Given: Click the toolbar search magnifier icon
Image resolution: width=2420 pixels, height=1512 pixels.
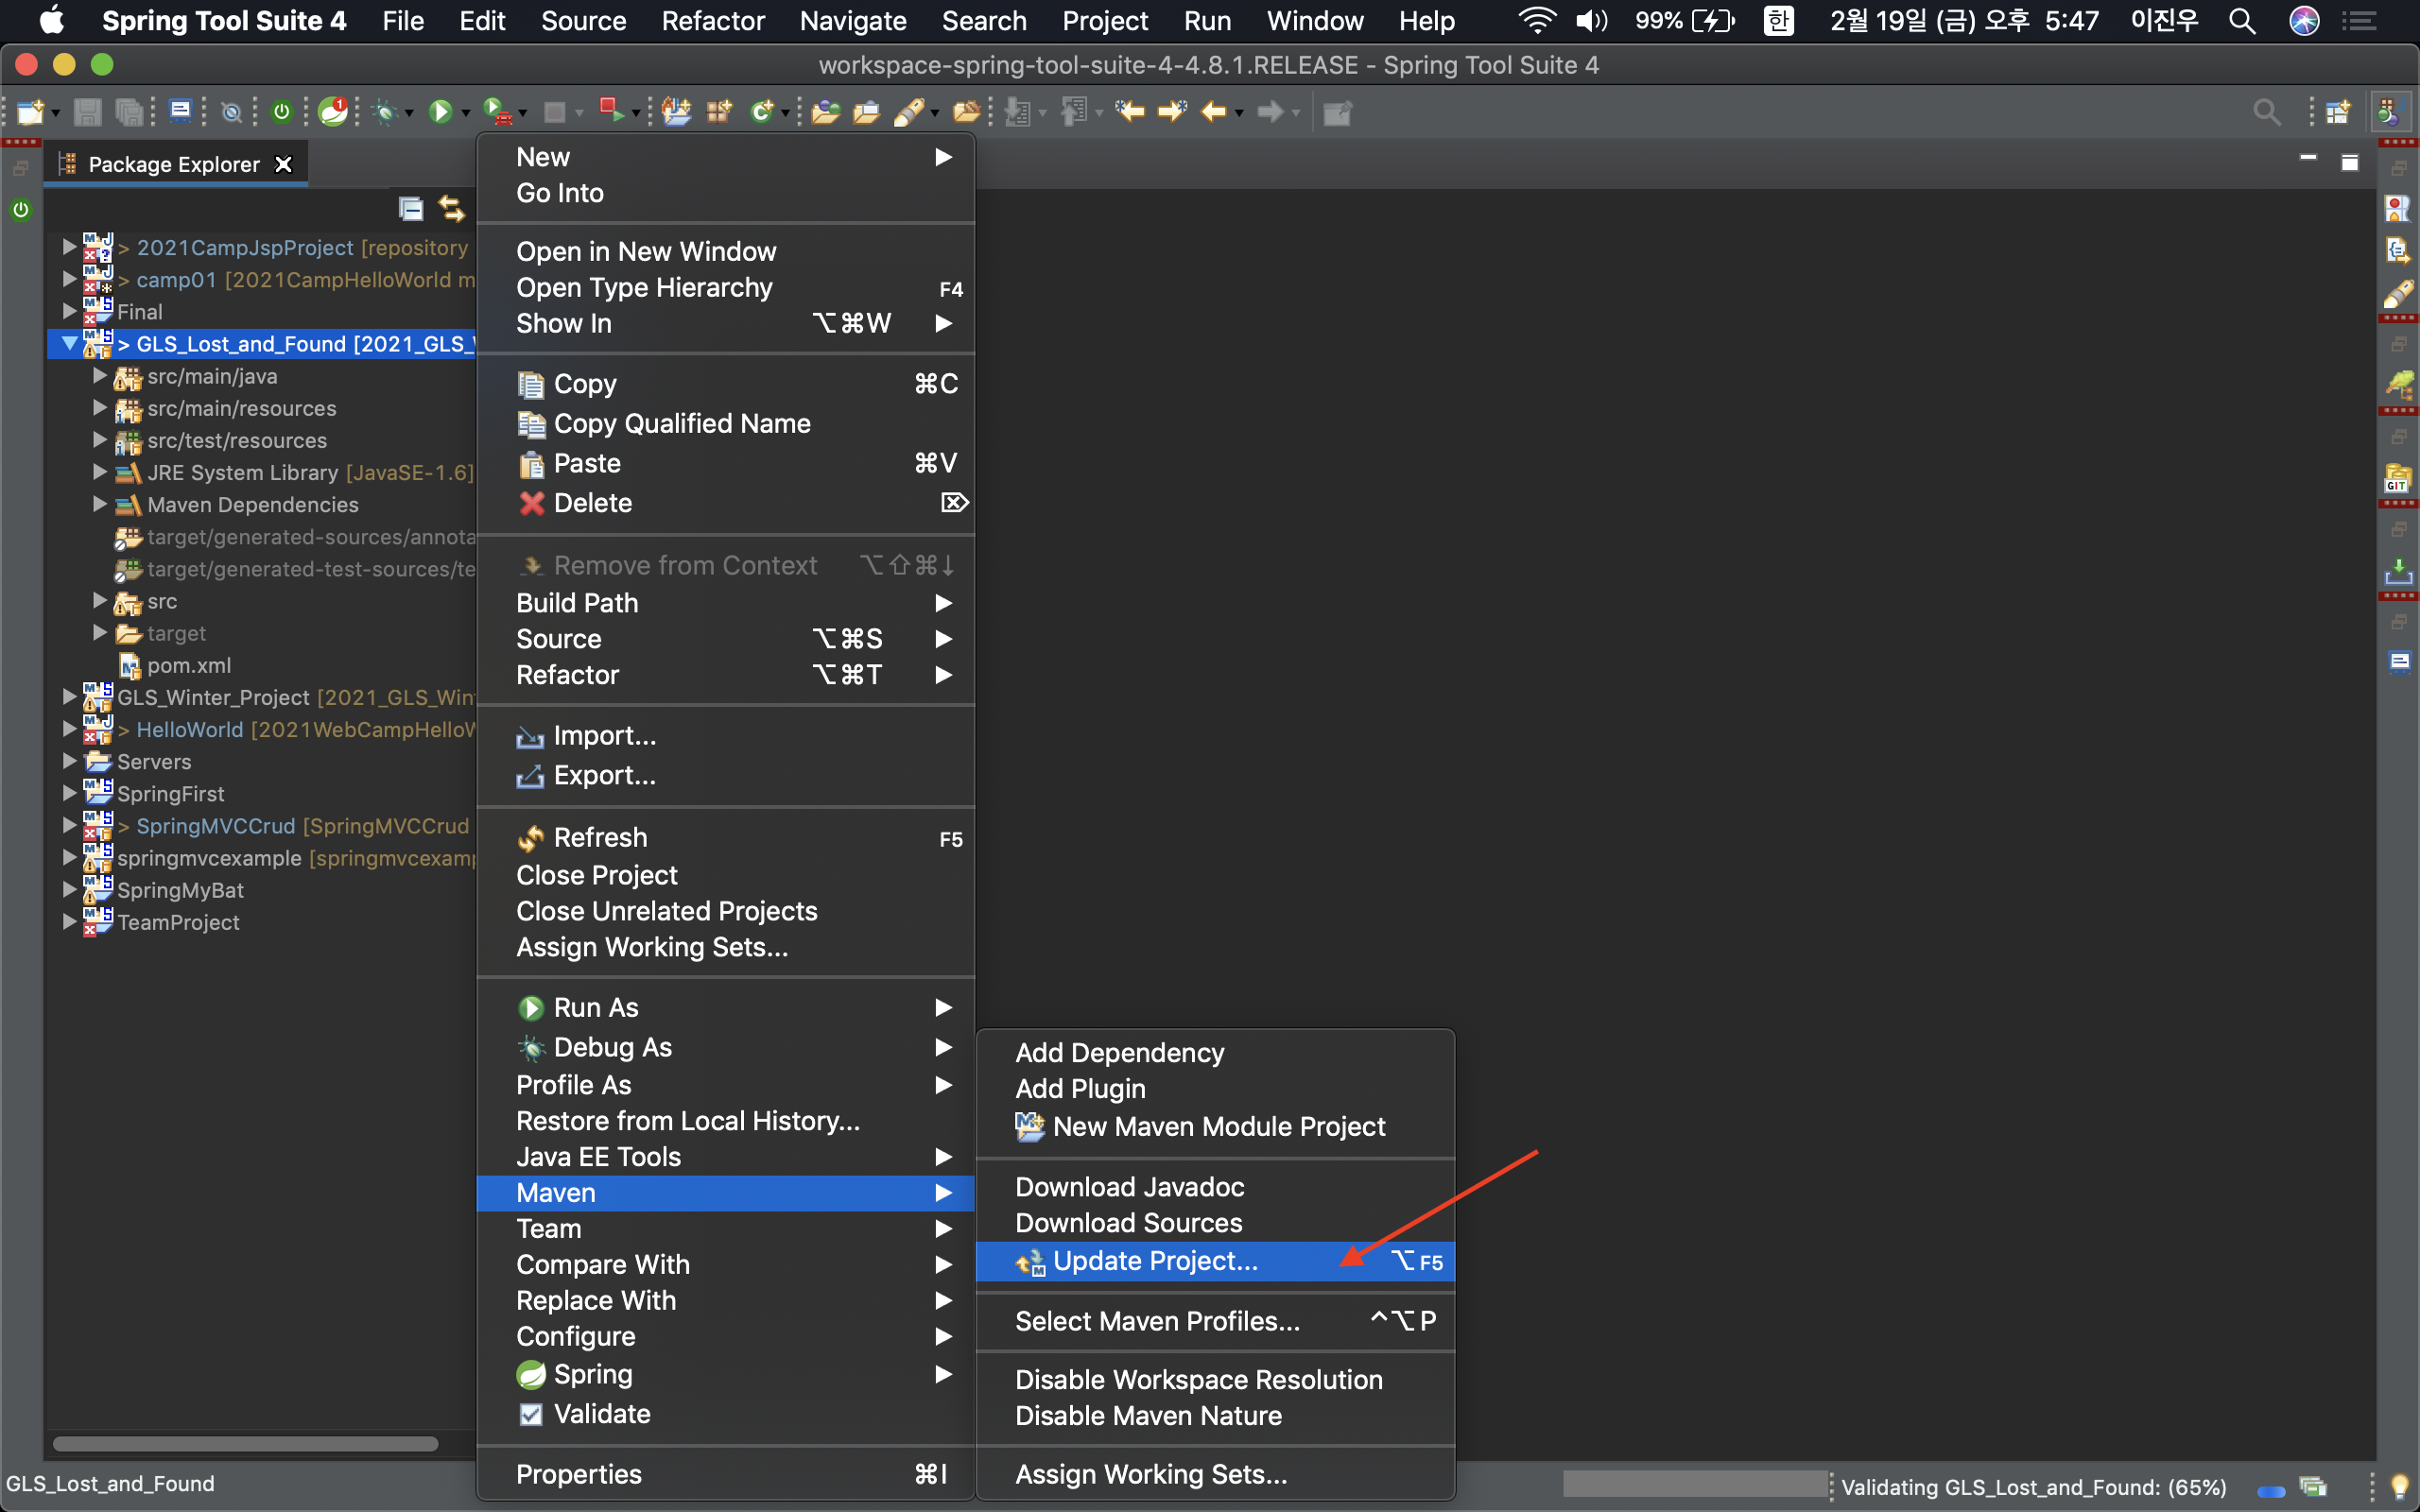Looking at the screenshot, I should 2266,112.
